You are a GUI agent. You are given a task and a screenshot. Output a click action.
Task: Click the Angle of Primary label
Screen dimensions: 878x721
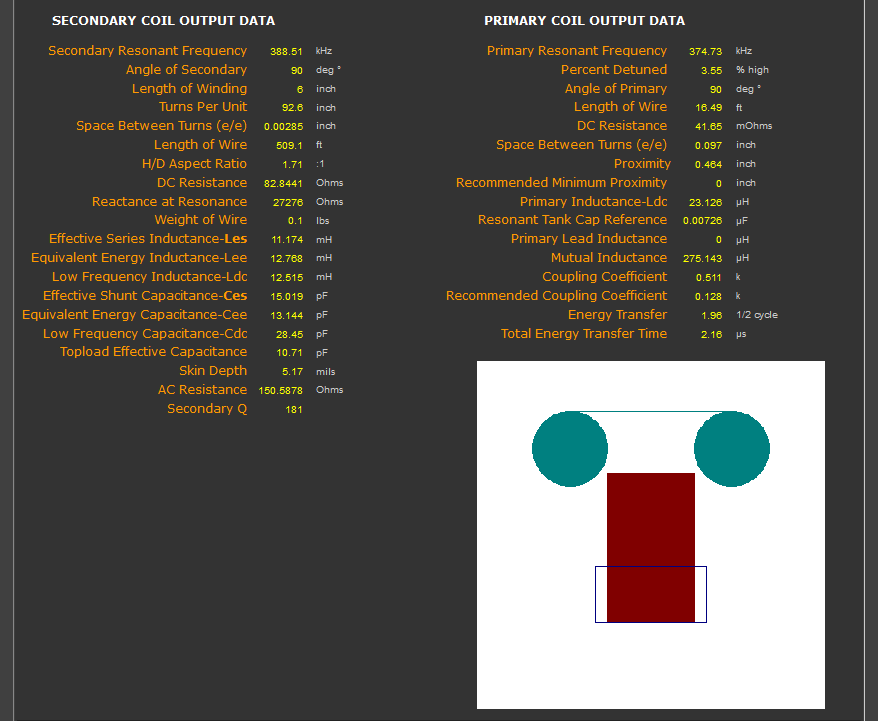[615, 88]
